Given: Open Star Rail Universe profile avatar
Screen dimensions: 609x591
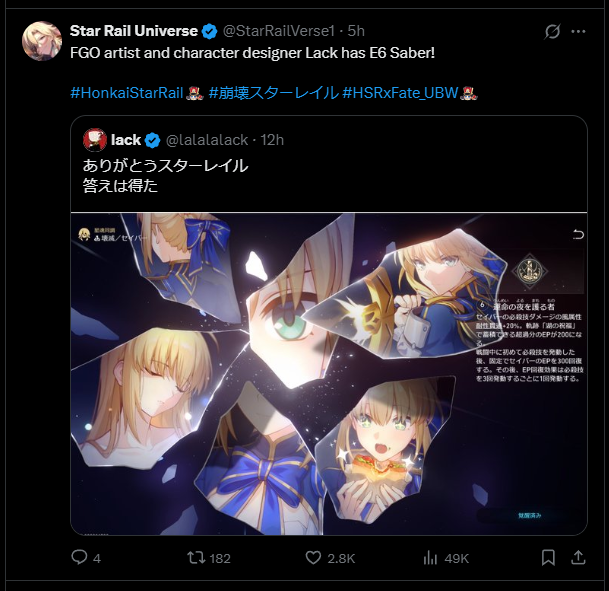Looking at the screenshot, I should (42, 41).
